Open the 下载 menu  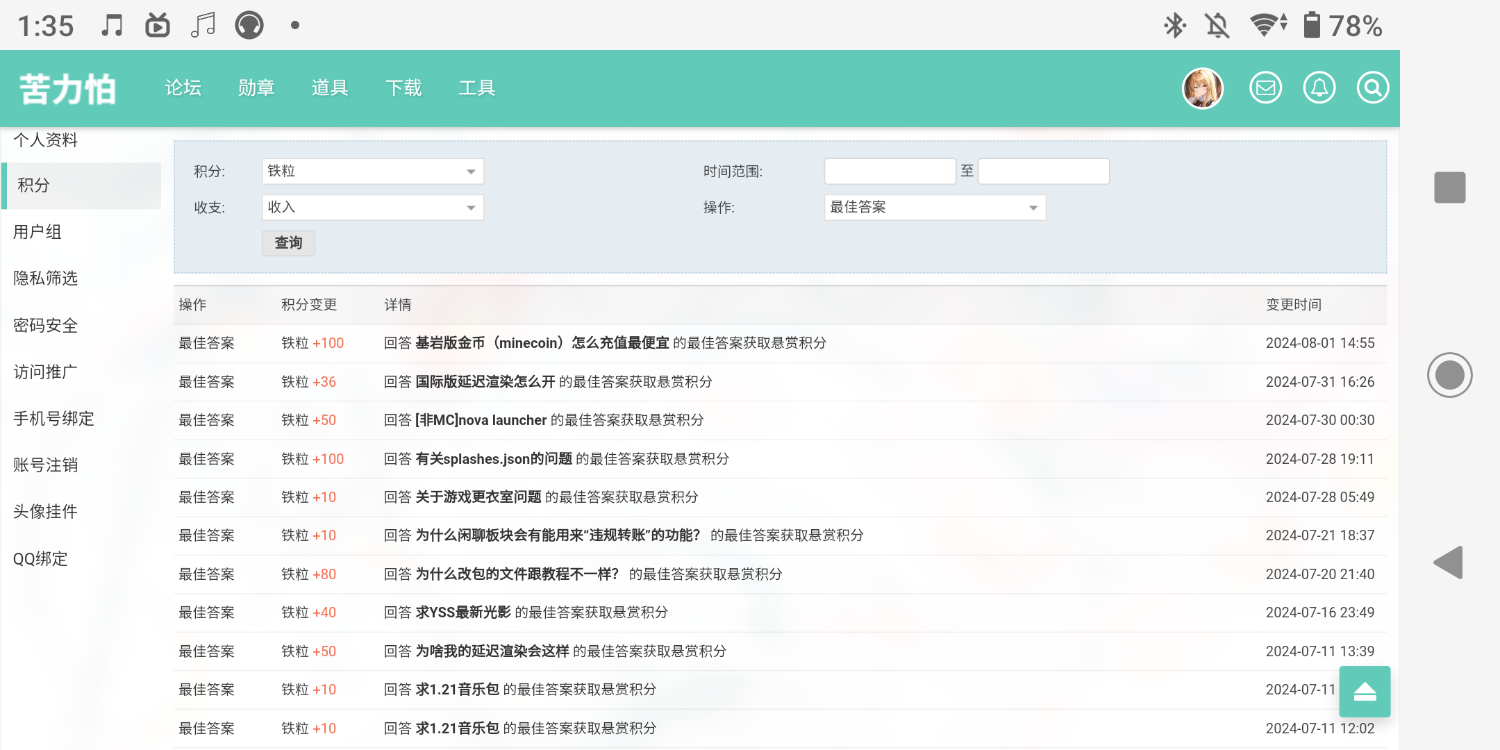click(x=404, y=88)
